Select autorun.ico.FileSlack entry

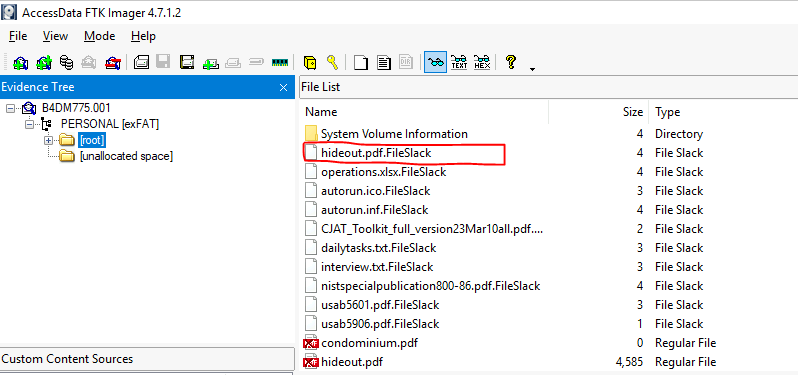click(x=376, y=191)
